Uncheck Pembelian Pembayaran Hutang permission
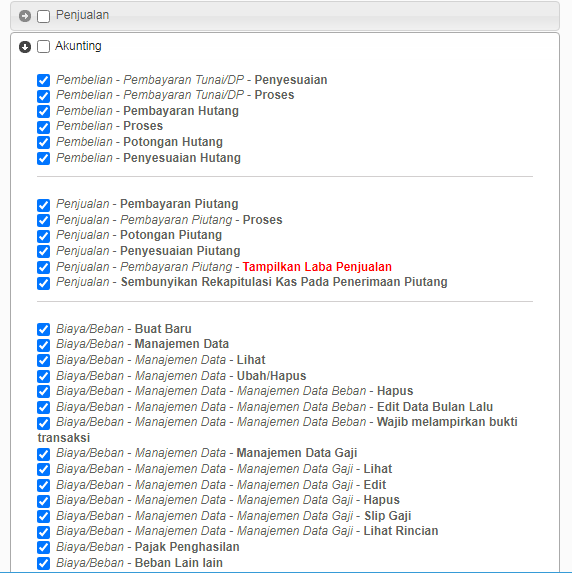Viewport: 572px width, 573px height. point(43,111)
